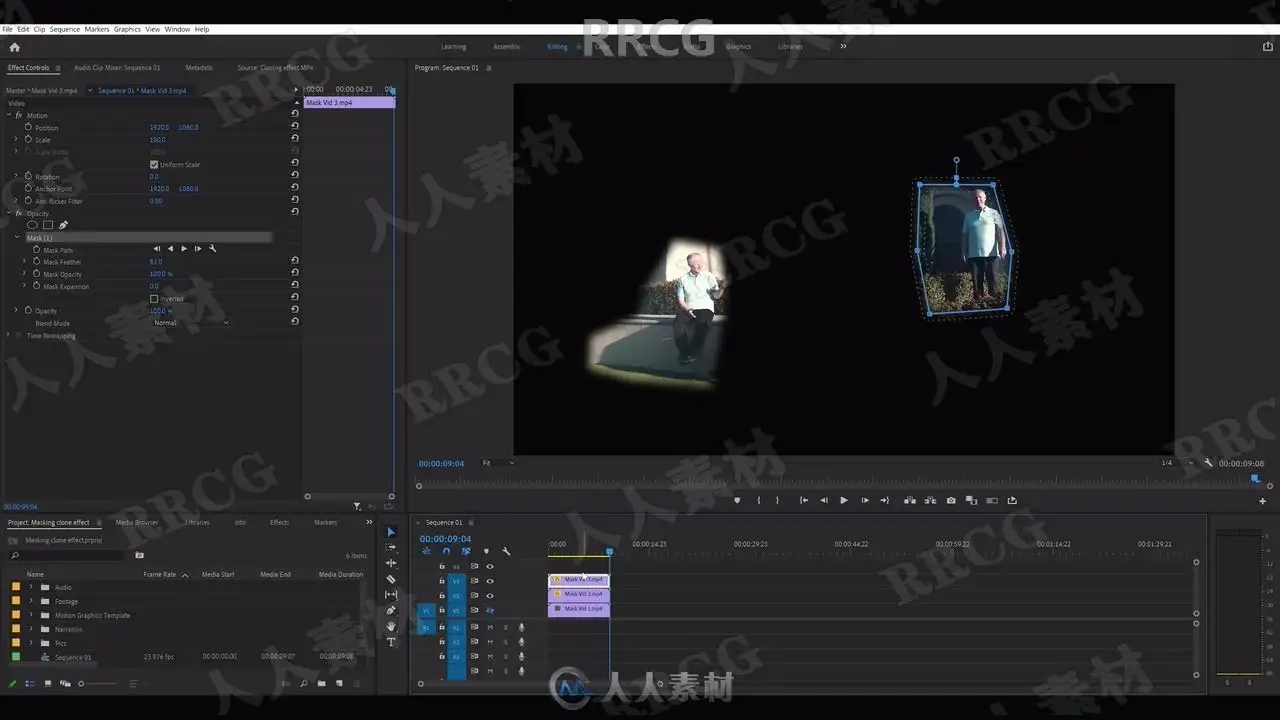Toggle the Uniform Scale checkbox
This screenshot has width=1280, height=720.
pos(154,164)
